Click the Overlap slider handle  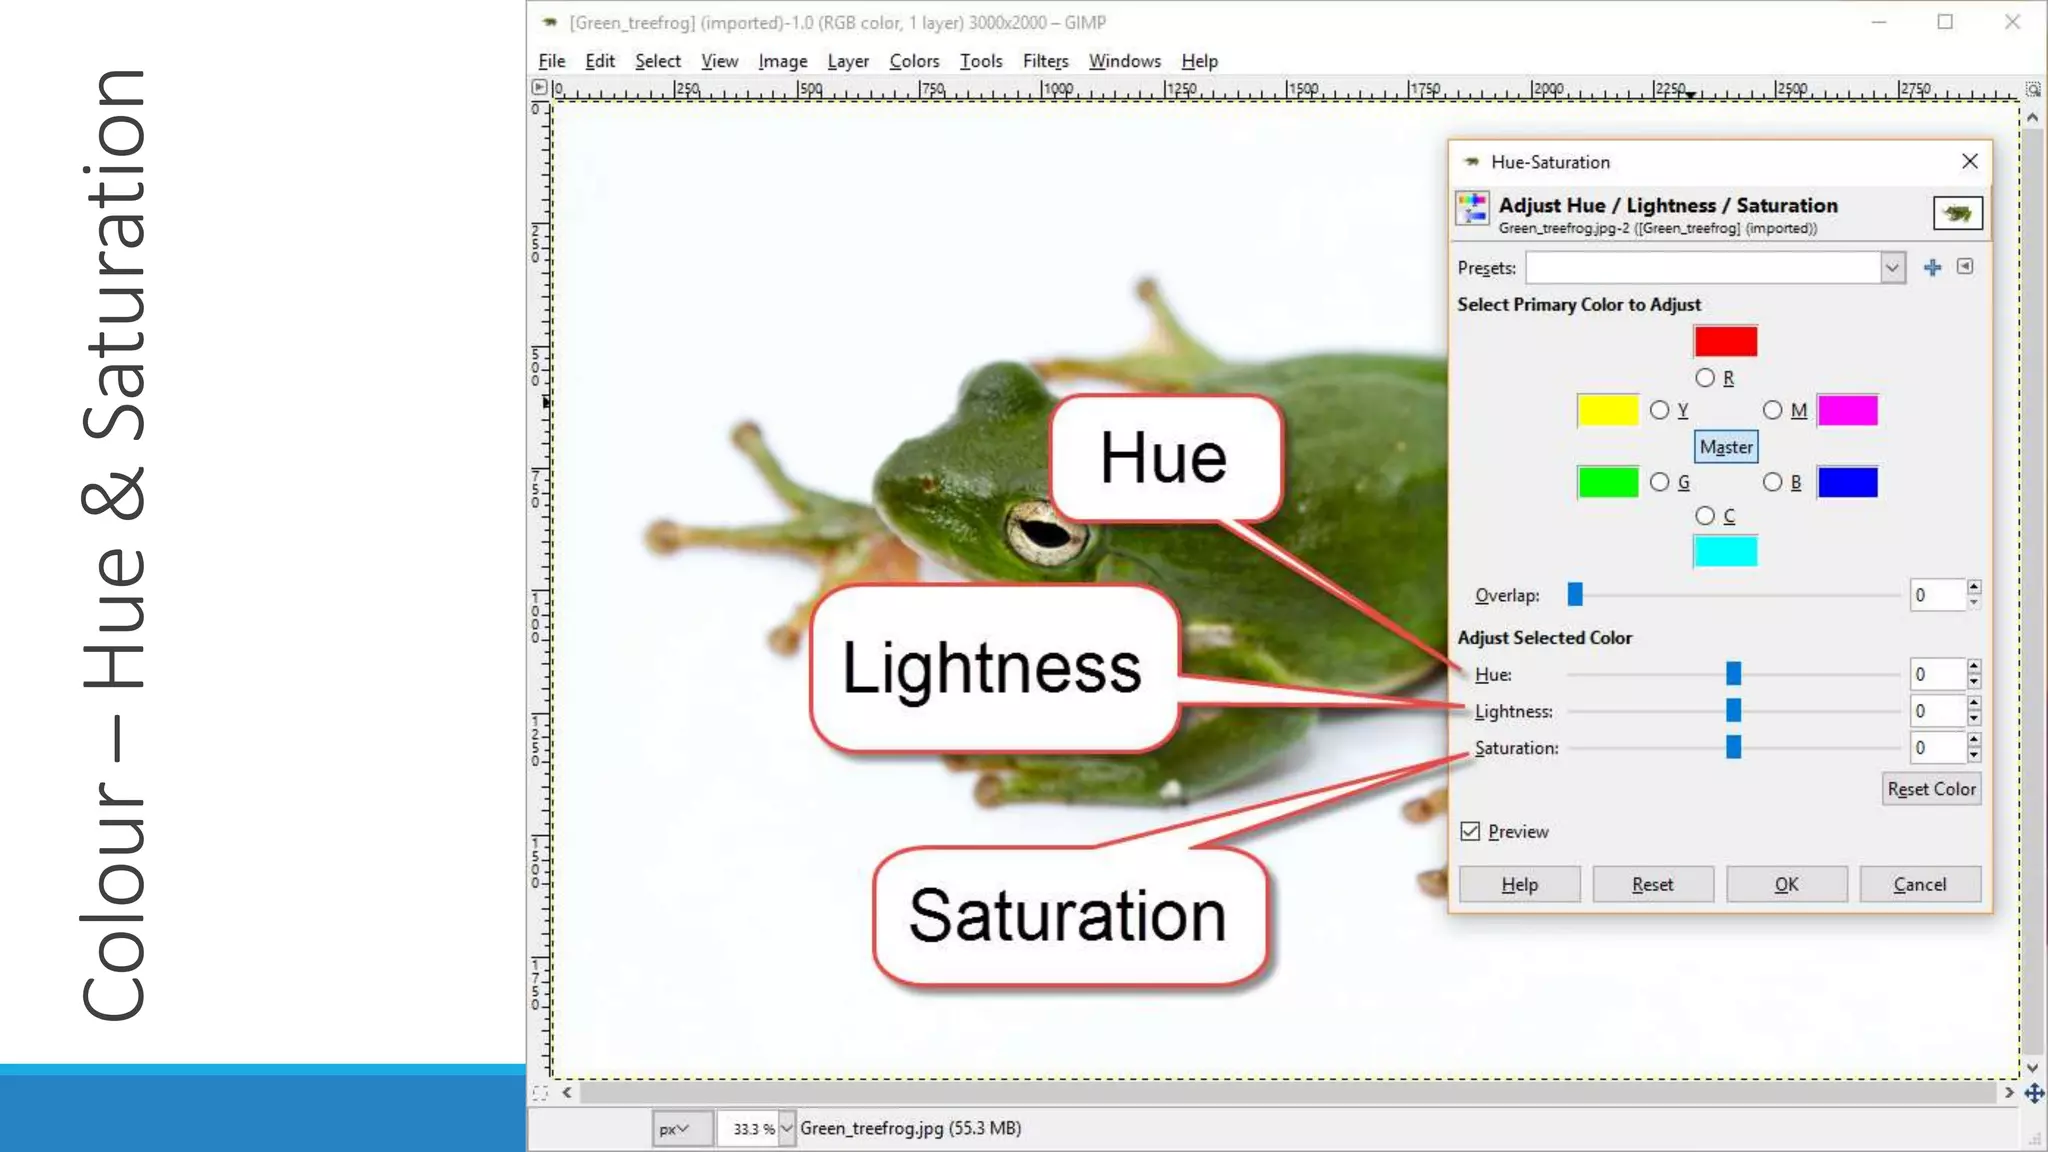pyautogui.click(x=1575, y=595)
